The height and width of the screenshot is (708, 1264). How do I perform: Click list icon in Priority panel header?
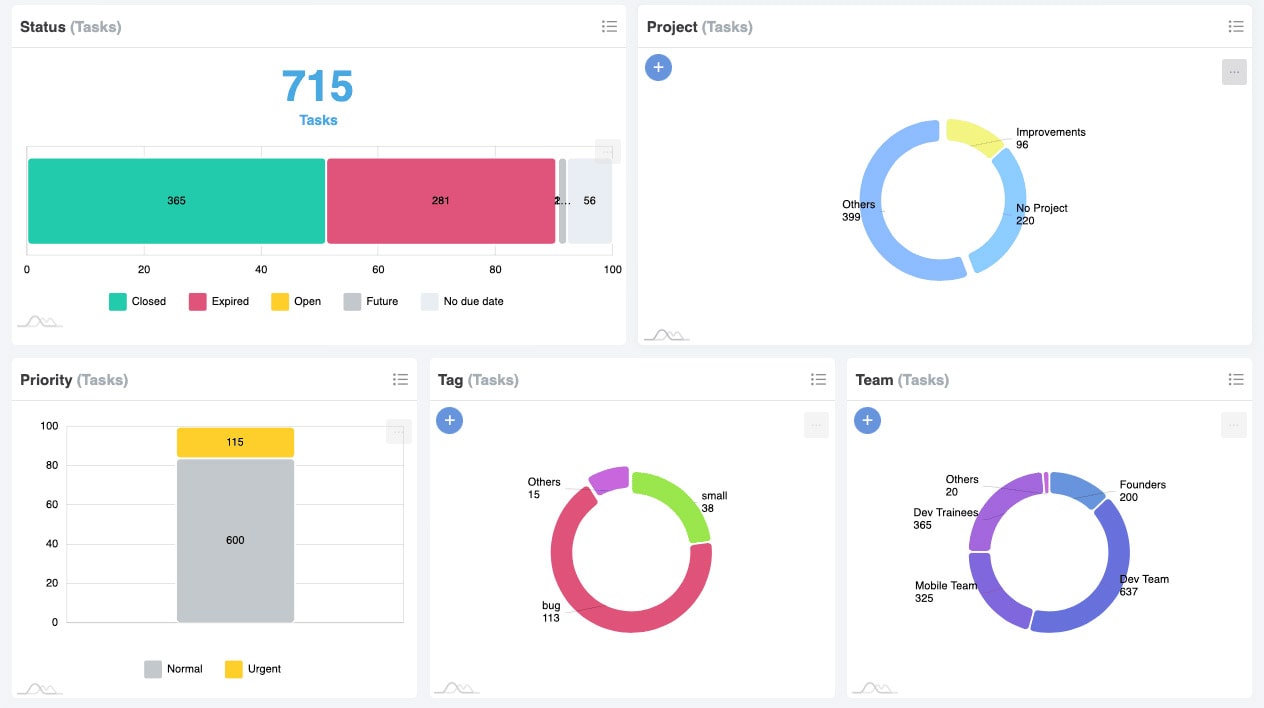pyautogui.click(x=400, y=379)
